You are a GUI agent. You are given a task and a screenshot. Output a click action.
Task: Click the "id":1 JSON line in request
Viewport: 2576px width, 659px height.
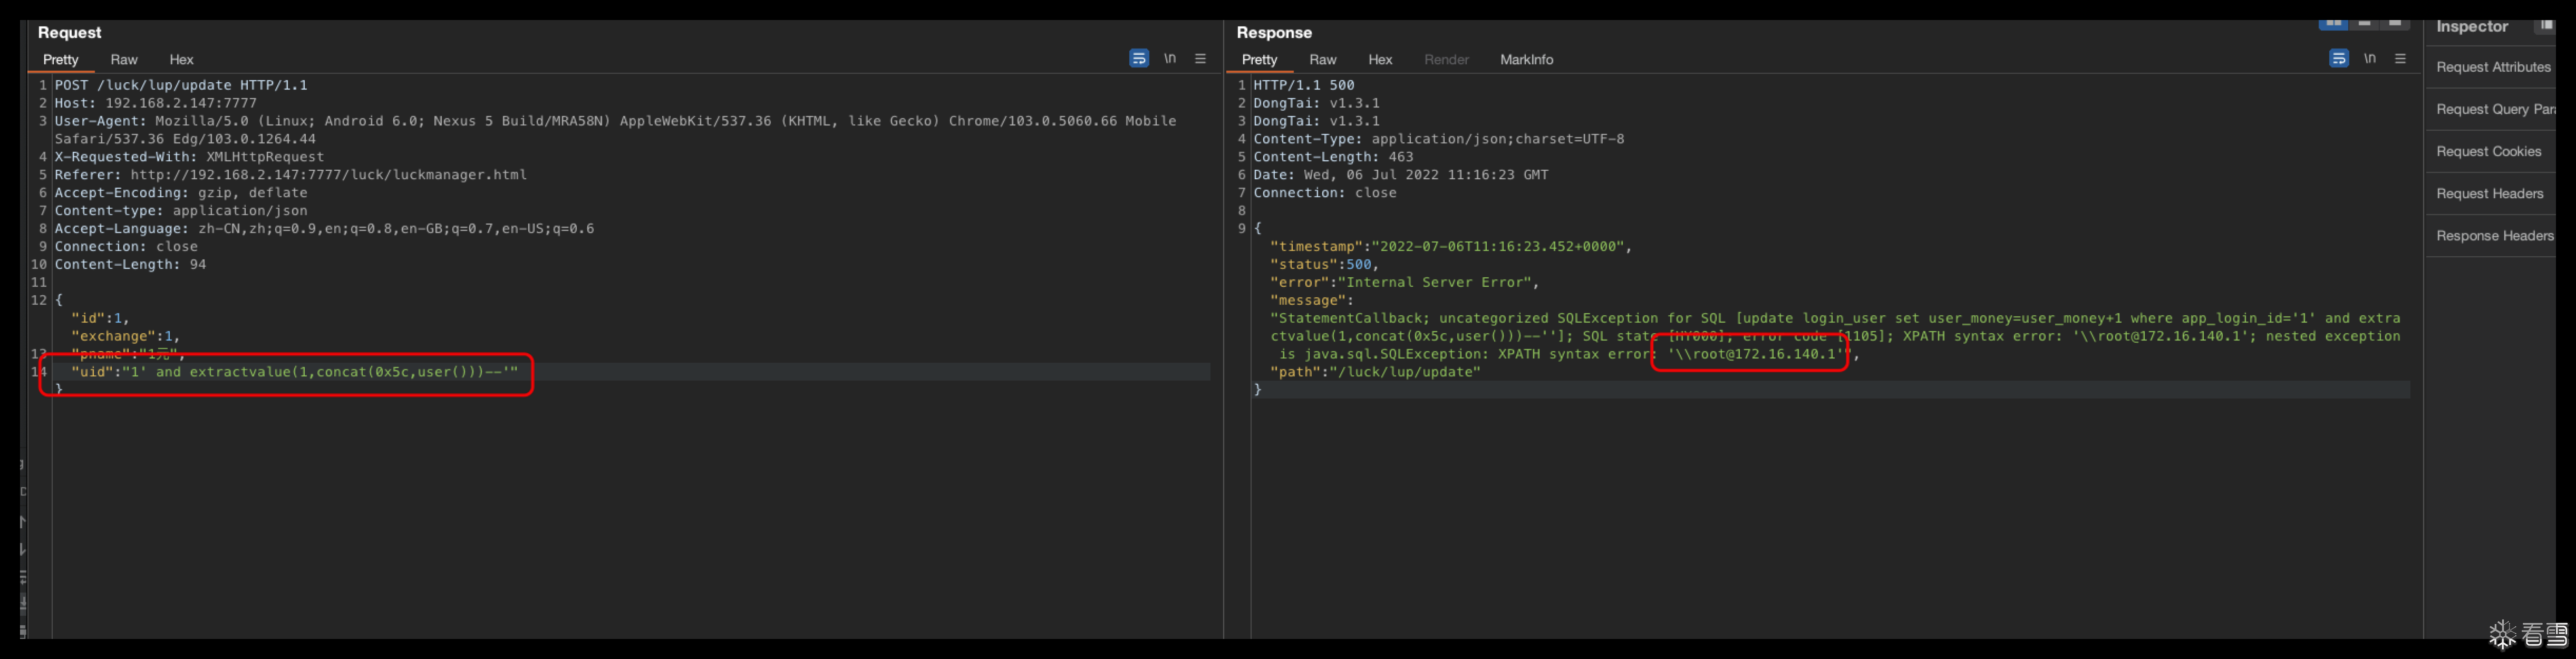(x=100, y=318)
